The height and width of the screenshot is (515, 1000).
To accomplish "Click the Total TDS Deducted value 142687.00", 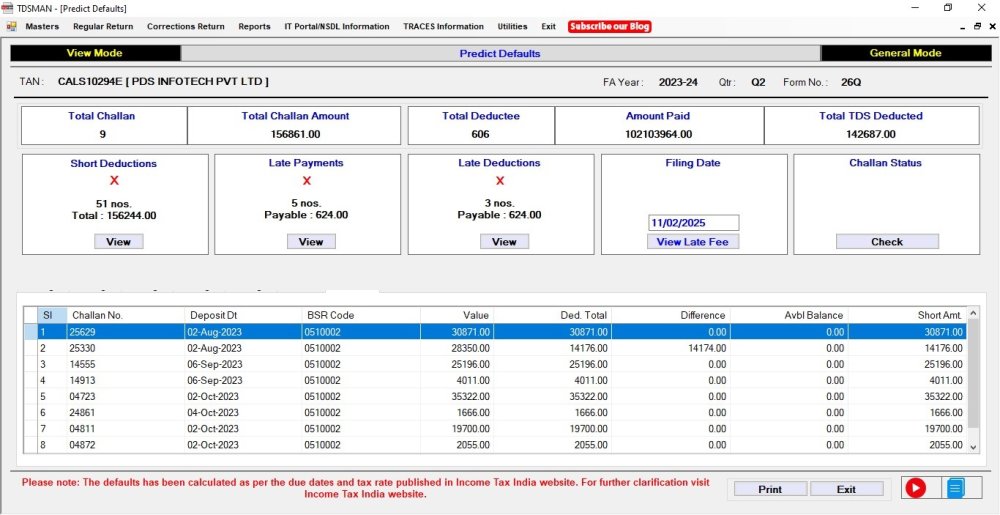I will tap(871, 134).
